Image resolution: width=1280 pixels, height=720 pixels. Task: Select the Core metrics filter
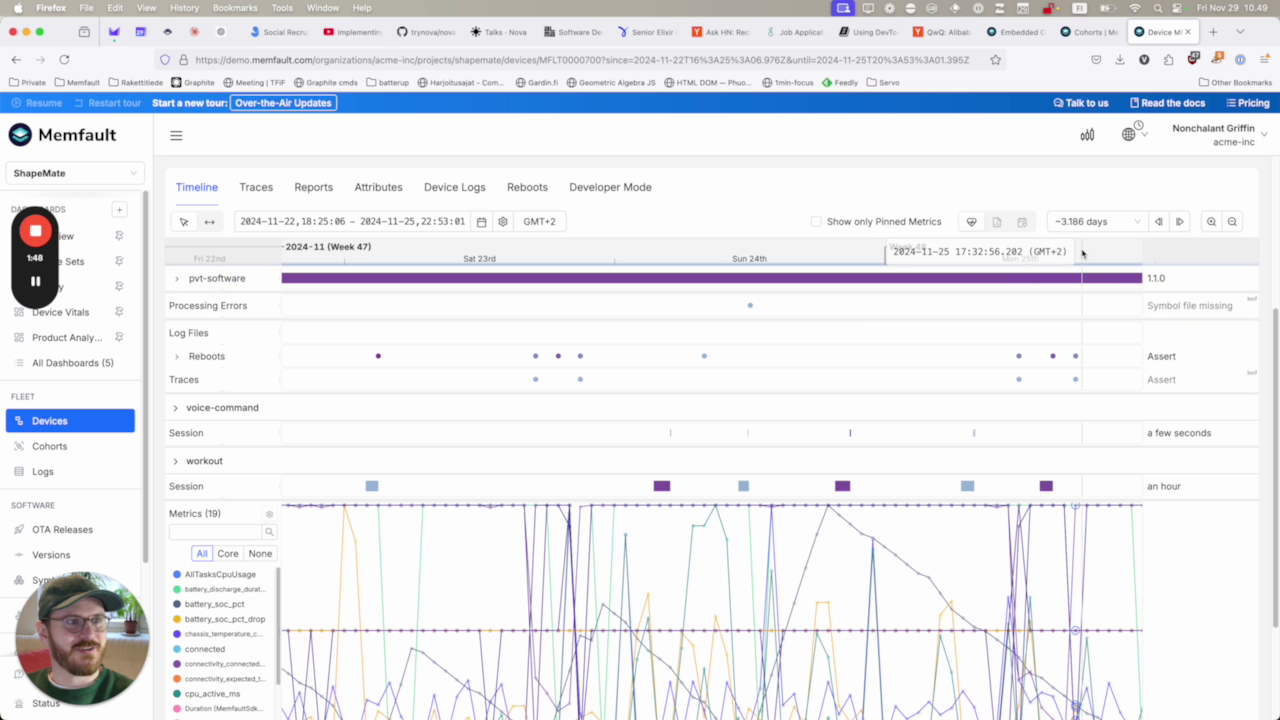tap(228, 554)
